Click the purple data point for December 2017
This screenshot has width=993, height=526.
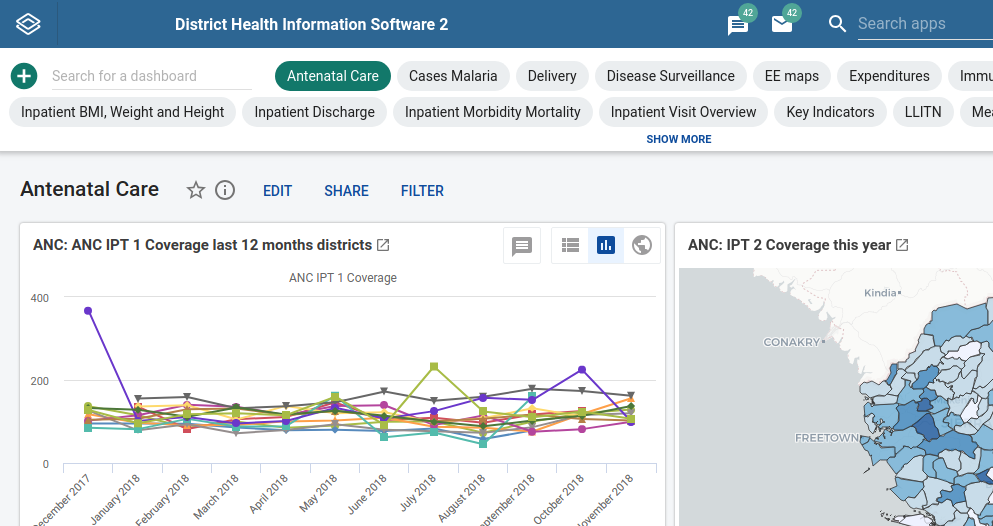(x=88, y=311)
